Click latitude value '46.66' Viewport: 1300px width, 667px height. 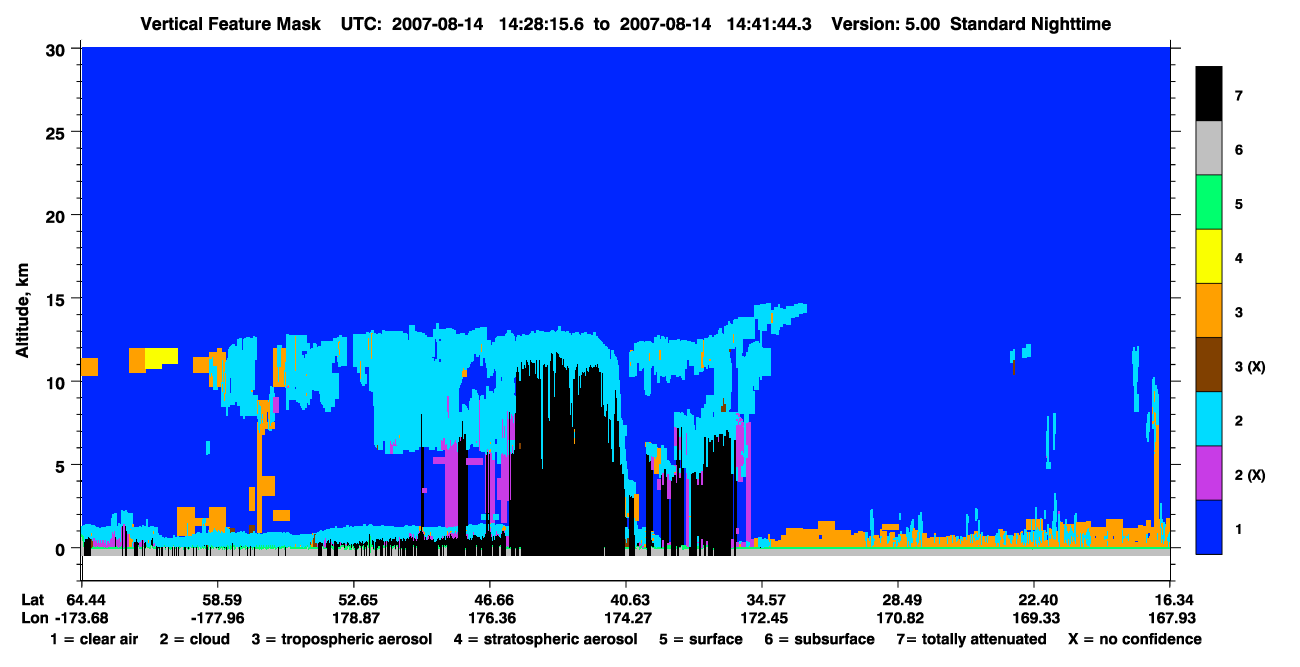click(x=490, y=599)
